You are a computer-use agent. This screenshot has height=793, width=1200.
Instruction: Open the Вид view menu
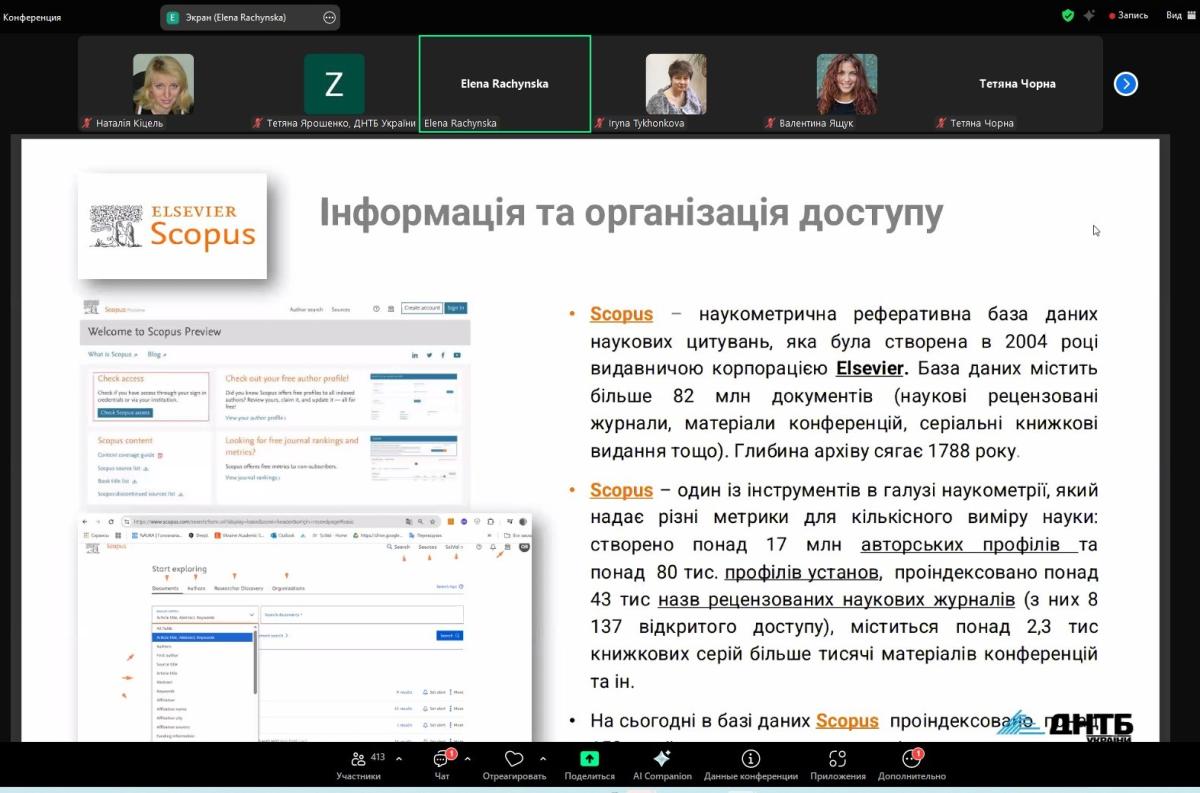tap(1174, 16)
